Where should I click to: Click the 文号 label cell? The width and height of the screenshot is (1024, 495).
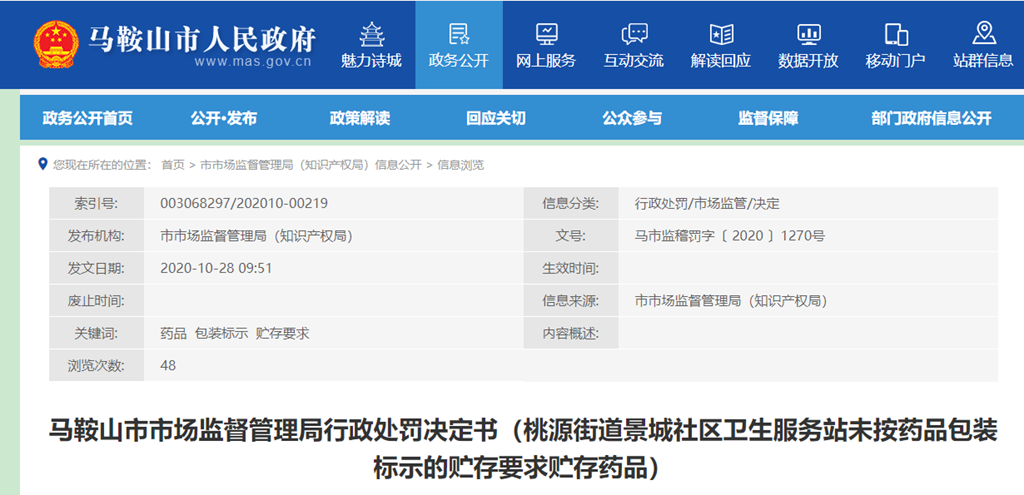click(x=571, y=236)
